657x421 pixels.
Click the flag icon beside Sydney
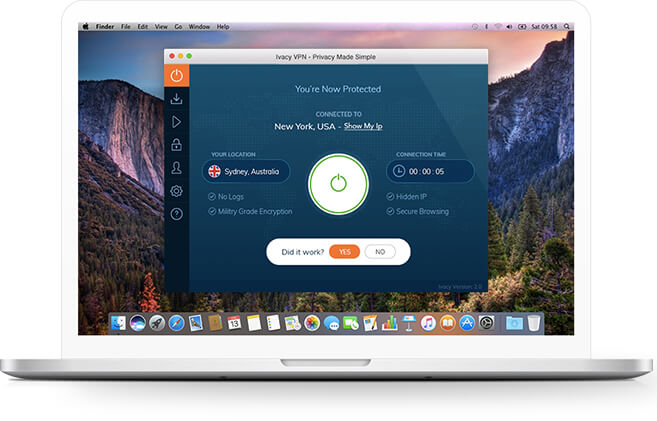click(215, 171)
